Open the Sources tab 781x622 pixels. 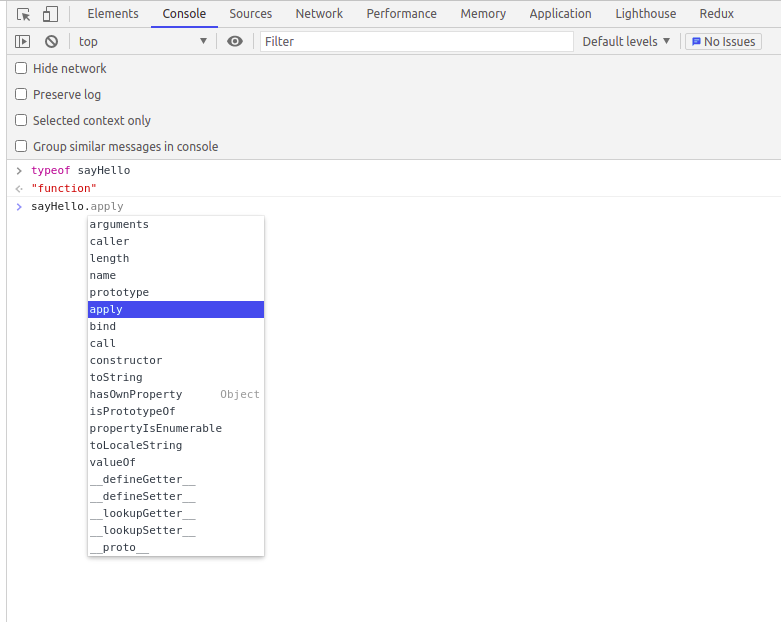click(x=251, y=13)
